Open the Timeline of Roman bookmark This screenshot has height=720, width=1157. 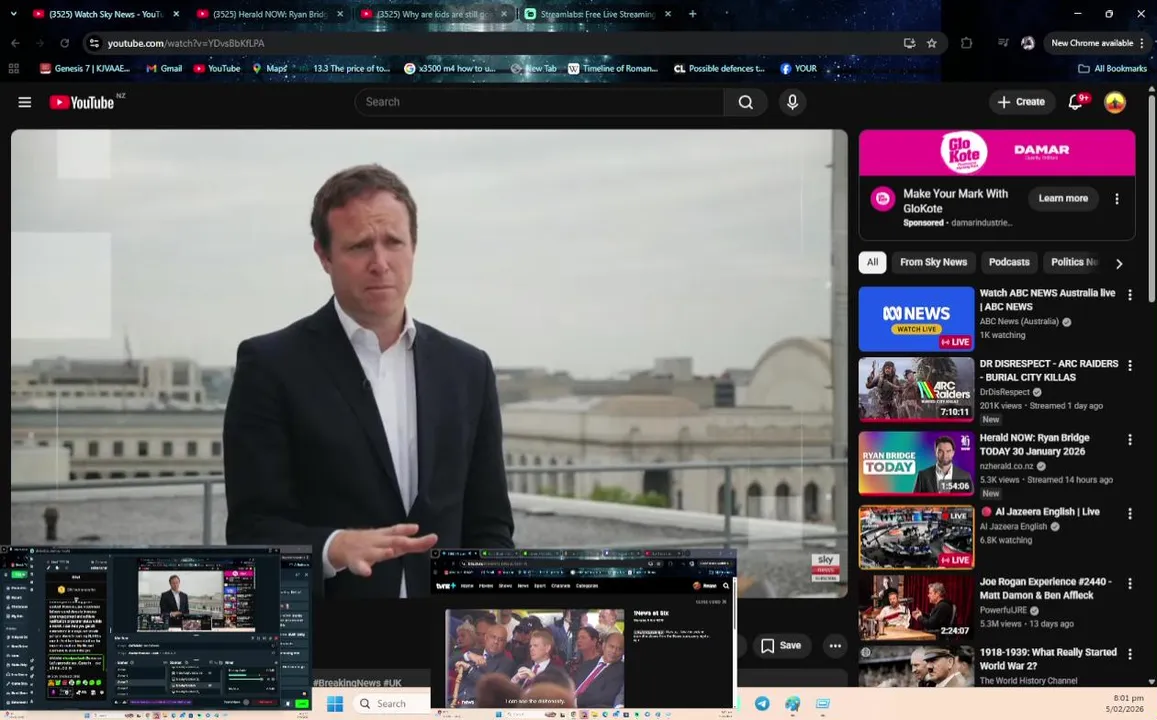click(612, 69)
